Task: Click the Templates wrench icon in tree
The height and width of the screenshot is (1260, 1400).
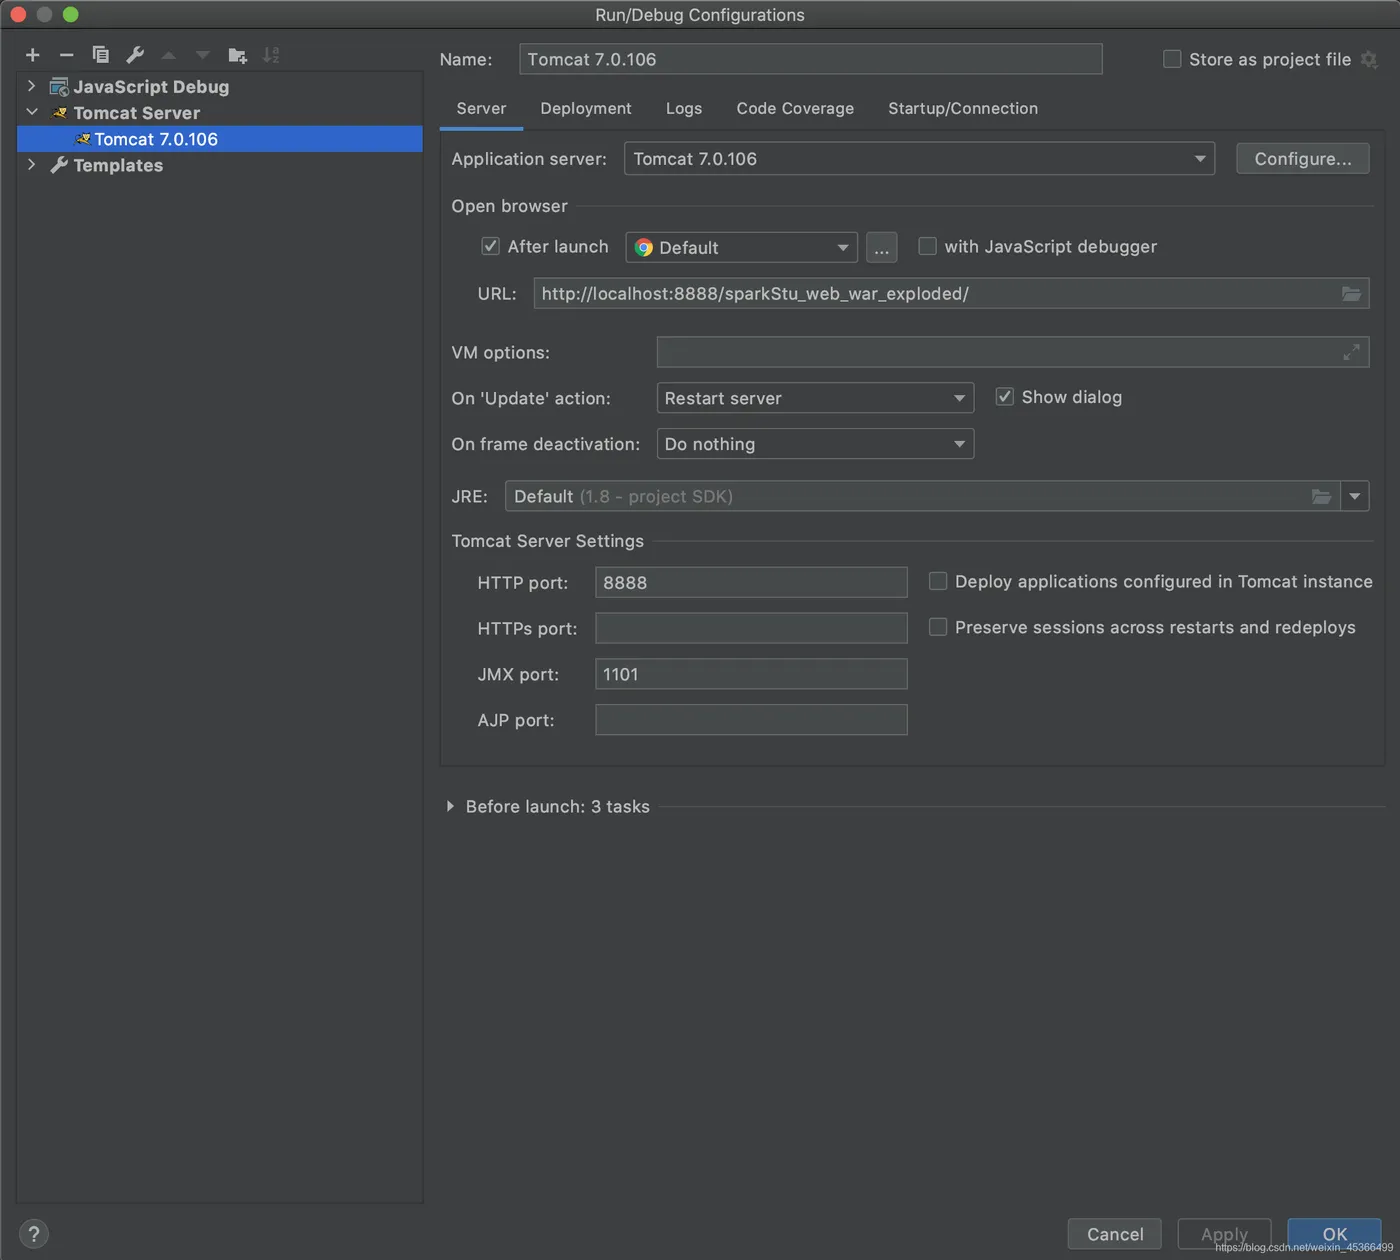Action: point(59,165)
